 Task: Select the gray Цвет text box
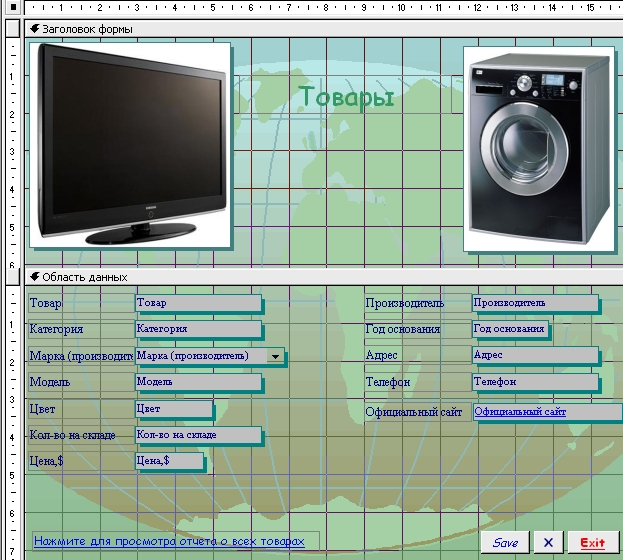point(173,408)
